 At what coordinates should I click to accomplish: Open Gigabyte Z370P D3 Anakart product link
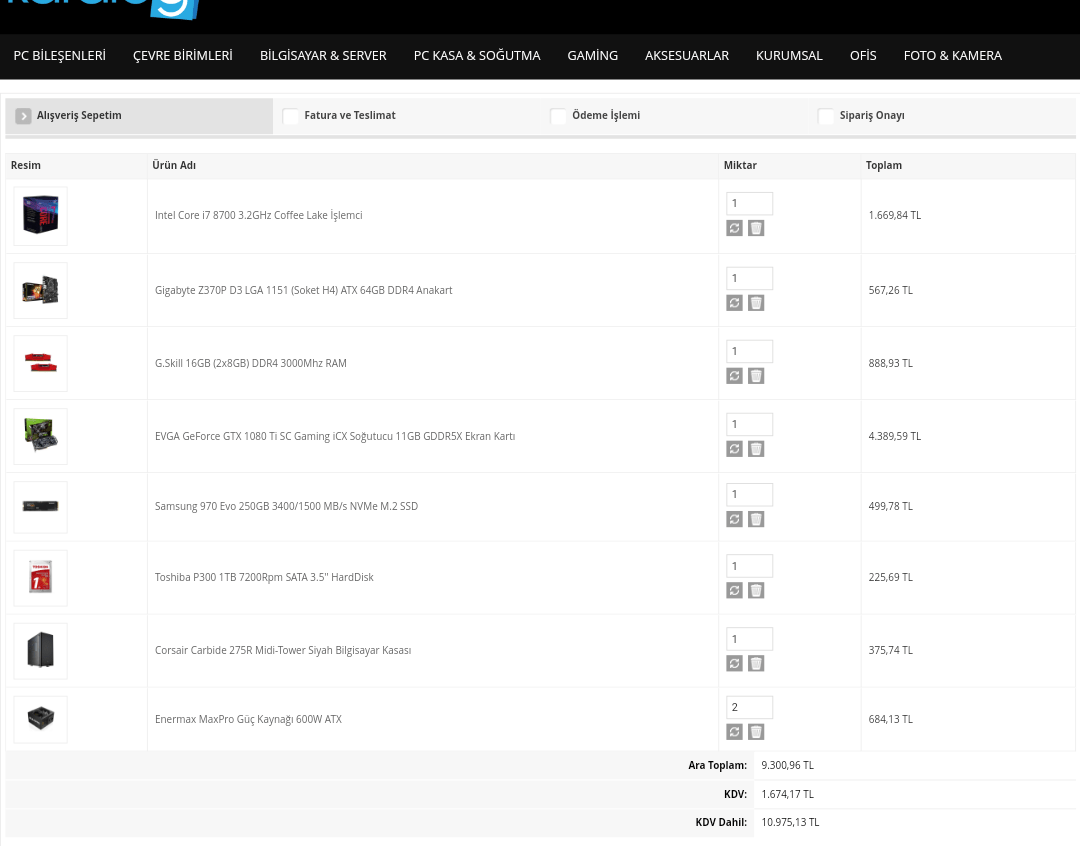[x=304, y=291]
